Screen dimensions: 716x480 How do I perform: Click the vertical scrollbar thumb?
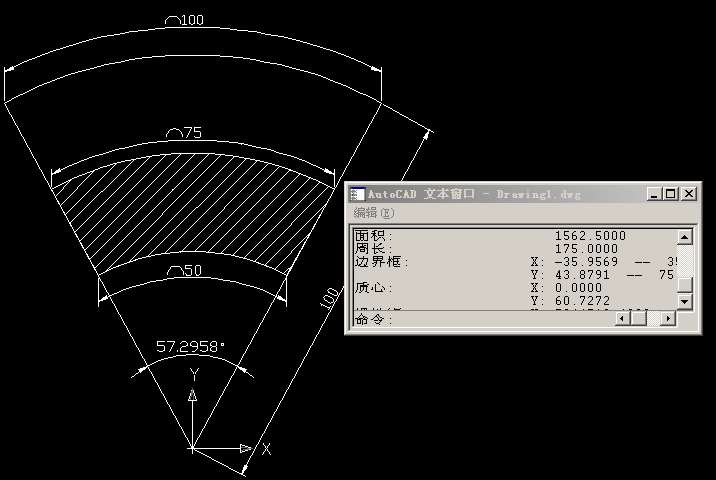coord(684,284)
